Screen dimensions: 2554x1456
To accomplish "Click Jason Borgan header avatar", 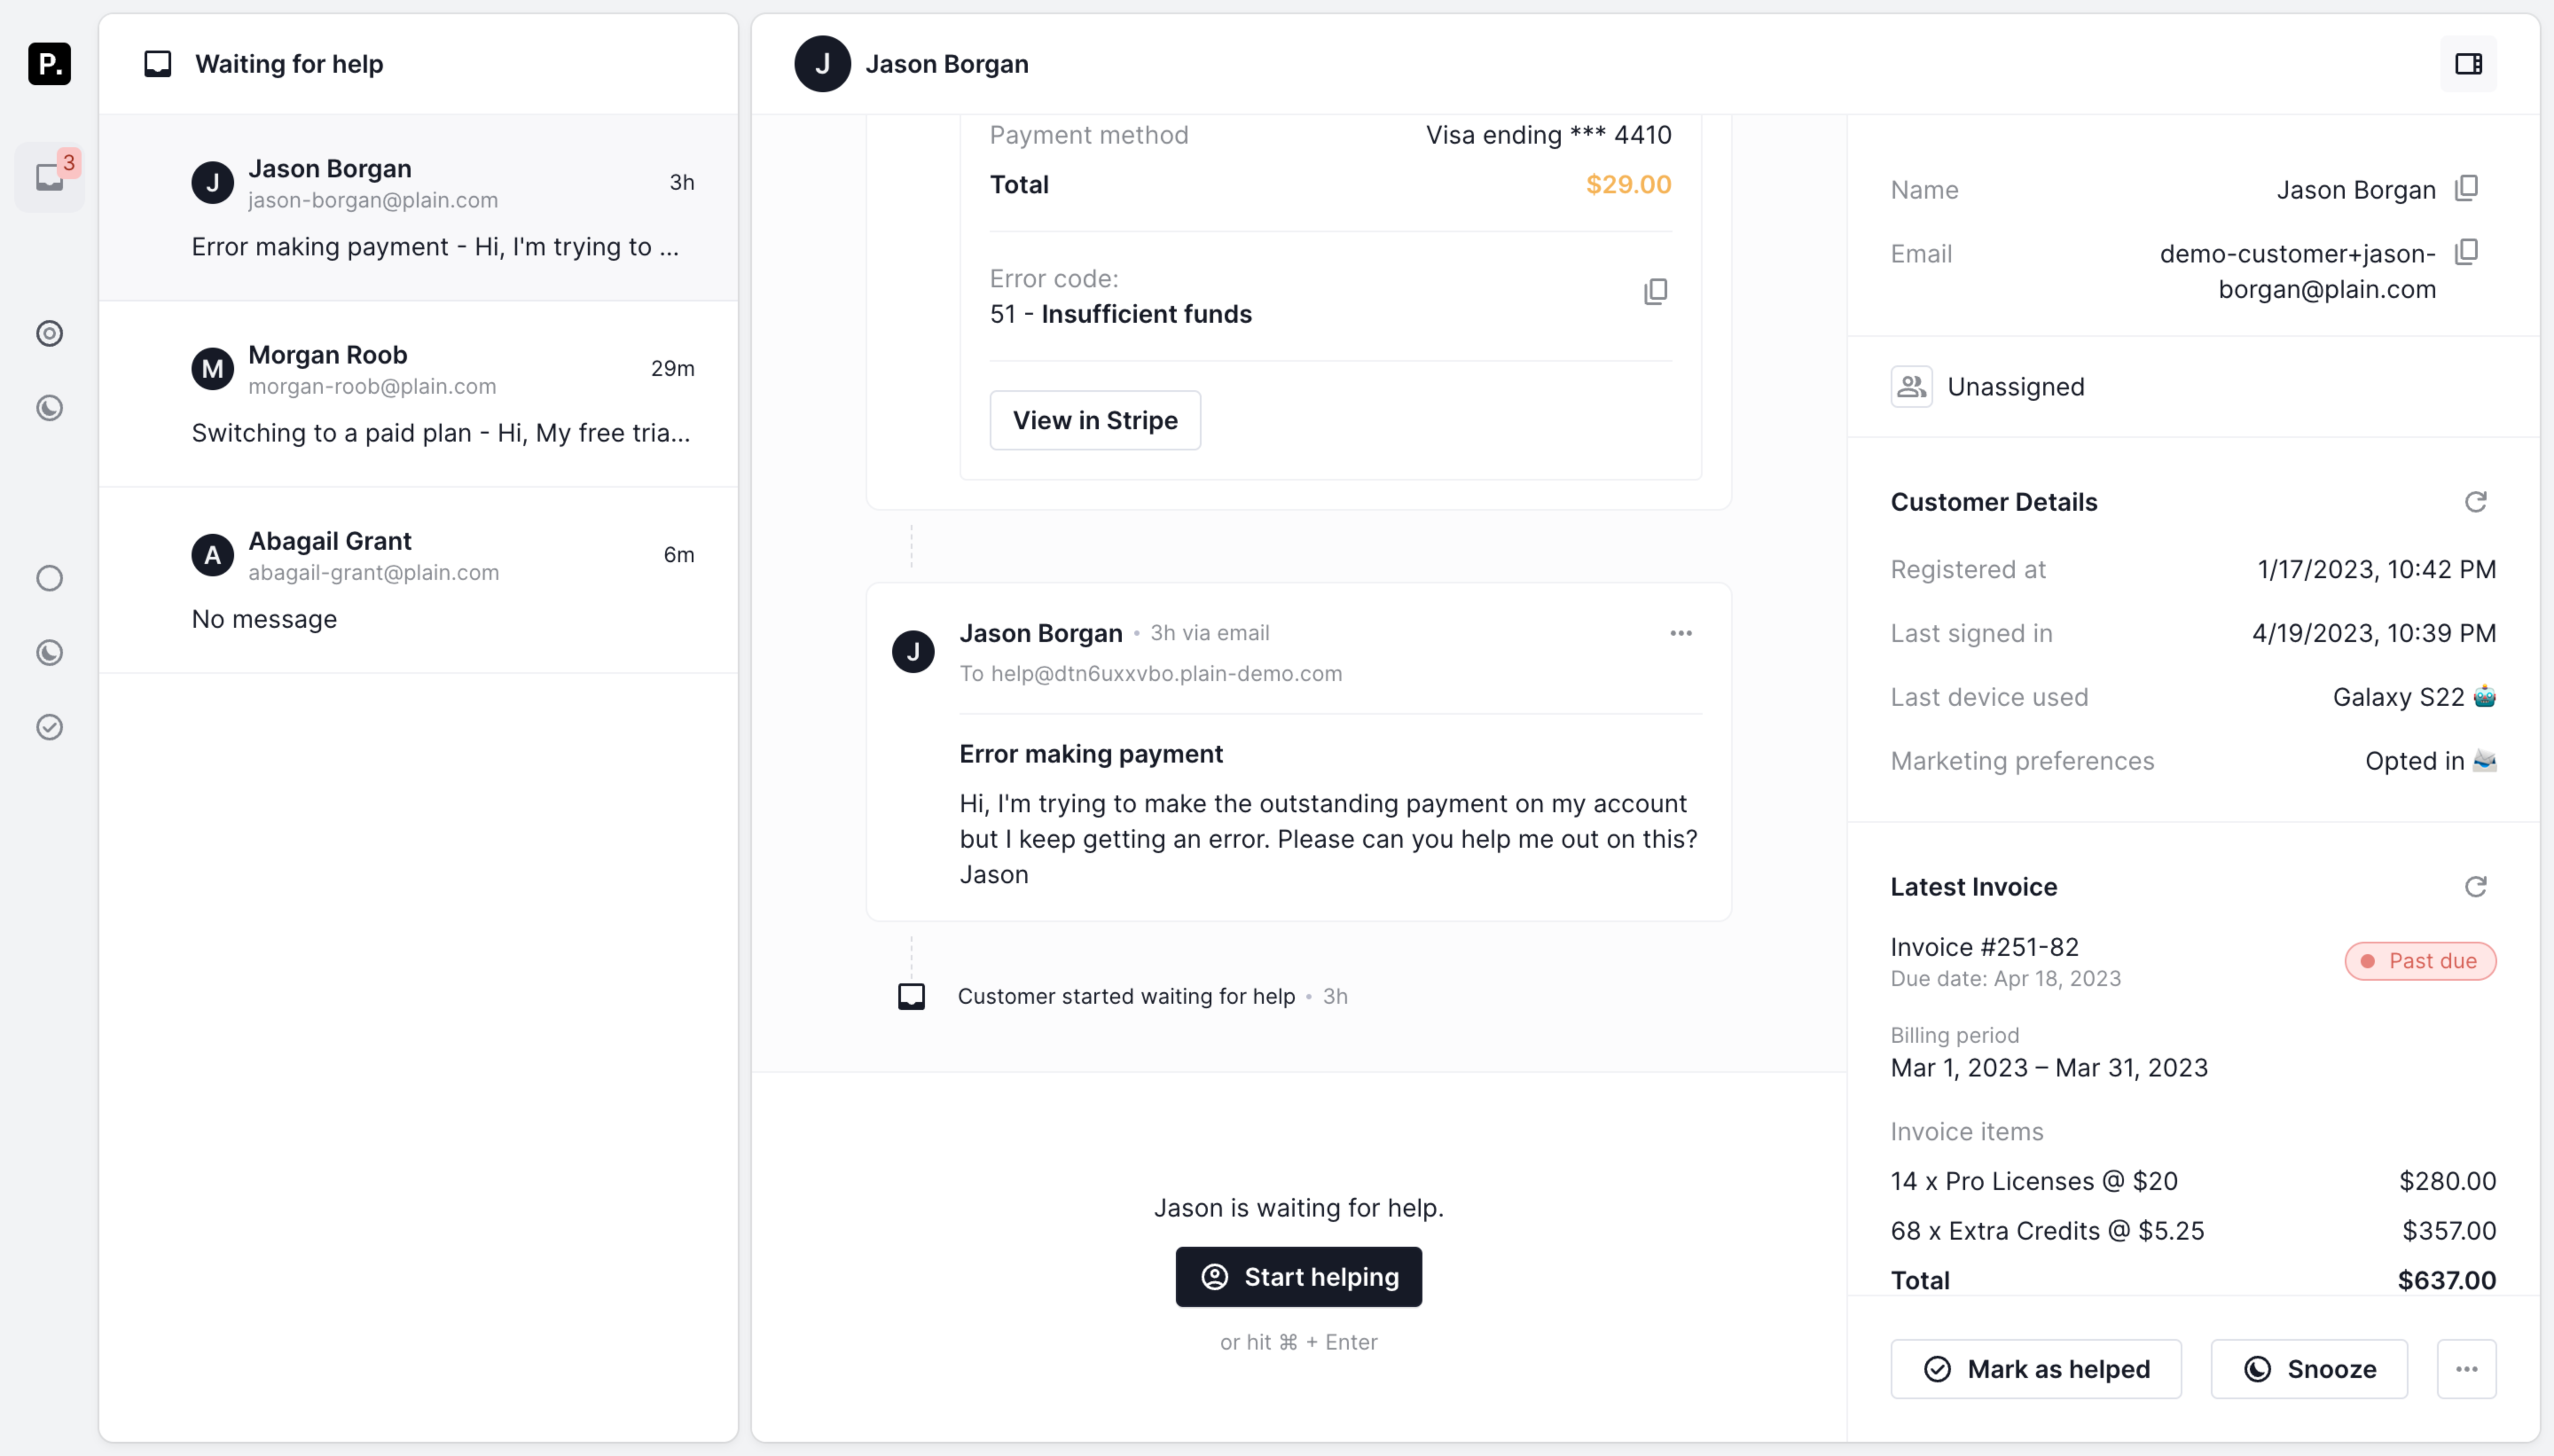I will pyautogui.click(x=822, y=64).
